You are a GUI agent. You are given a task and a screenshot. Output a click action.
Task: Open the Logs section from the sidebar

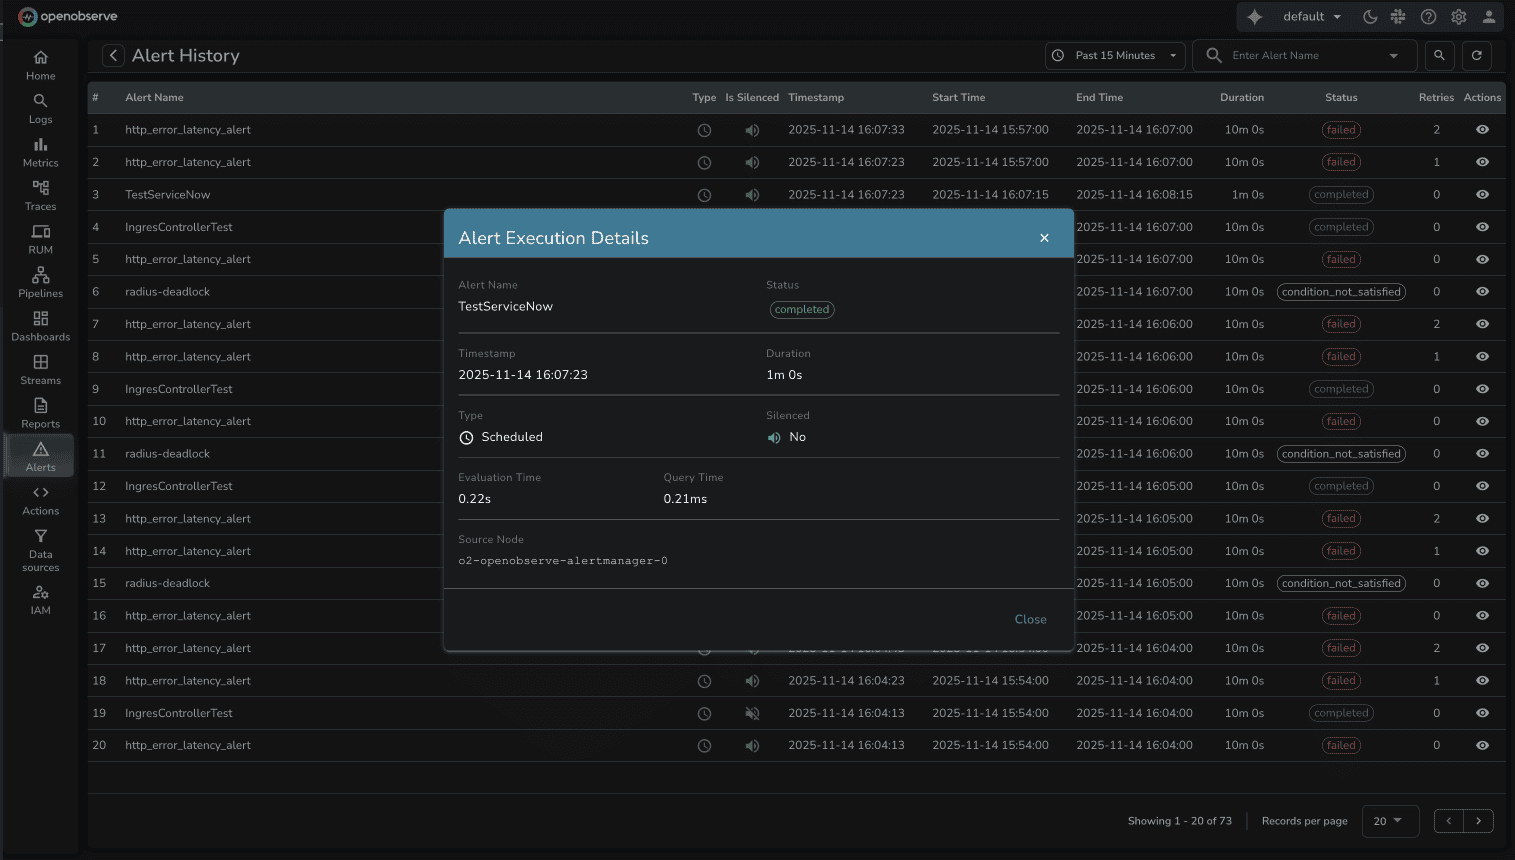coord(40,108)
